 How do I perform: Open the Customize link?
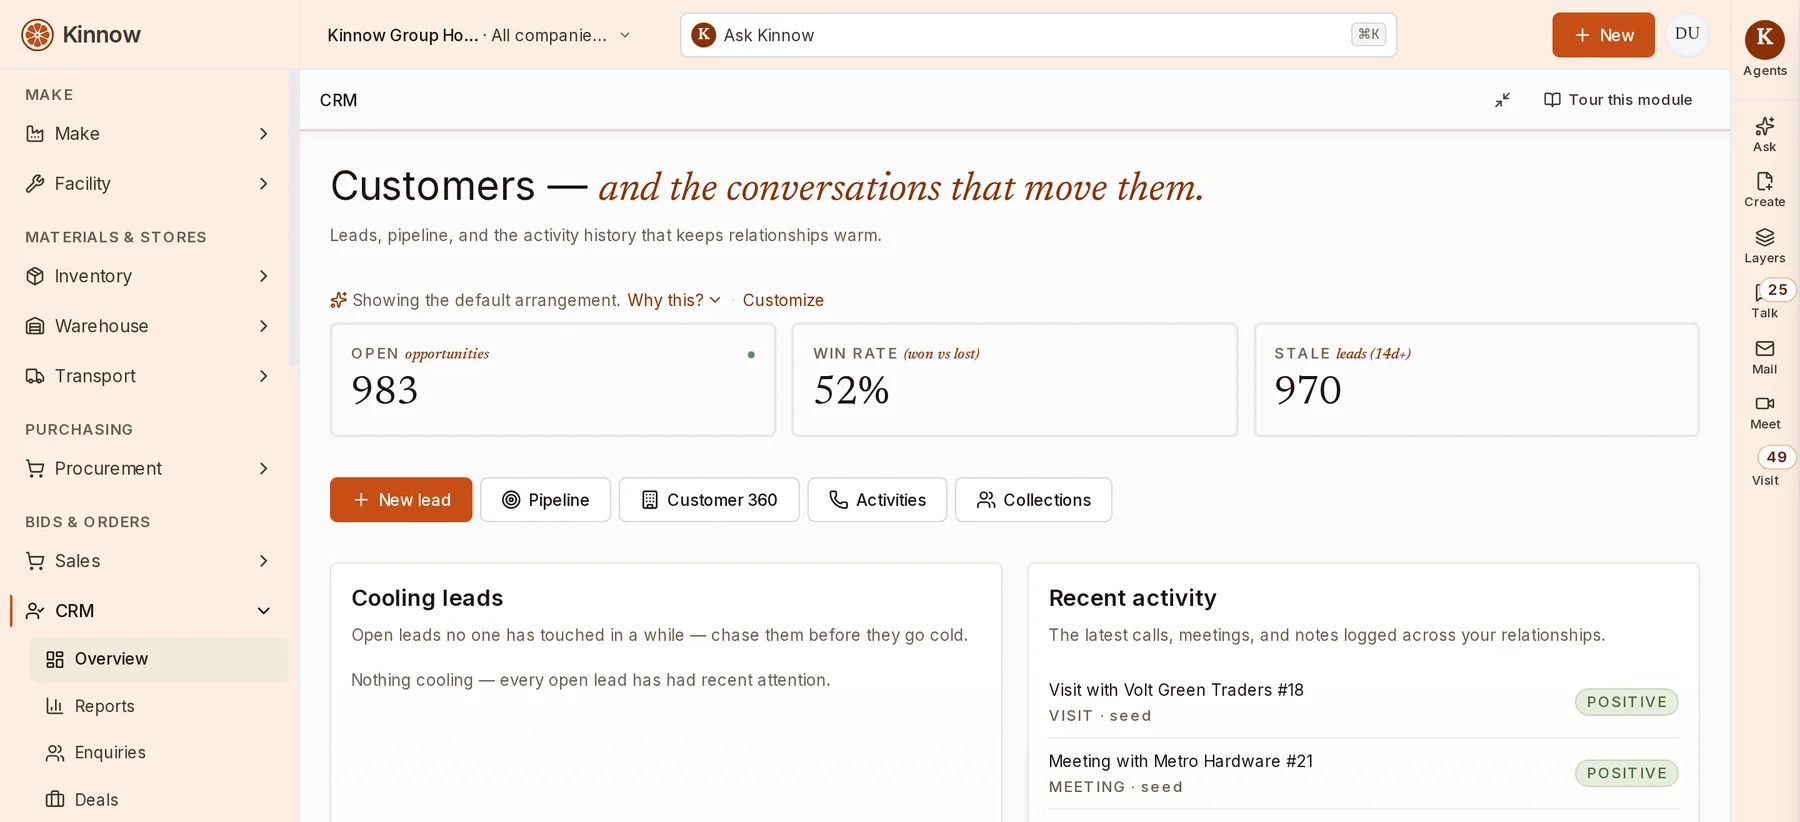(783, 300)
